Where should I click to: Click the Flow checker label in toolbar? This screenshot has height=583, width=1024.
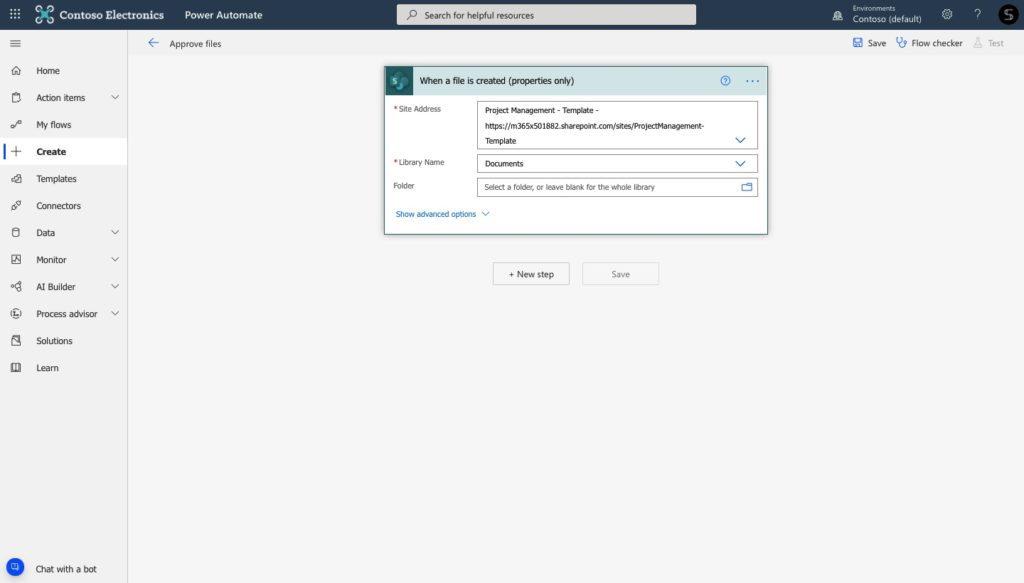(x=936, y=43)
